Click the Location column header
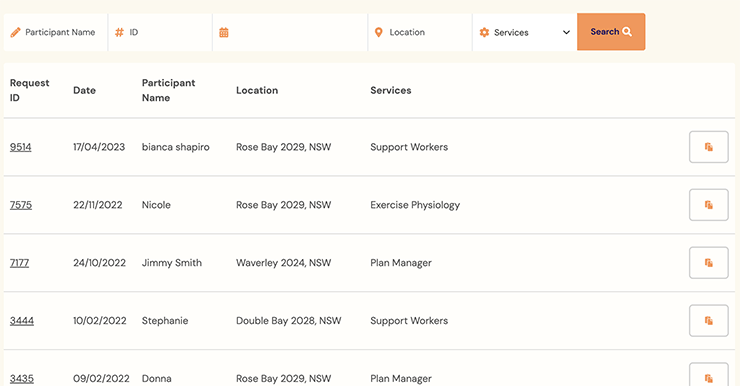Image resolution: width=740 pixels, height=386 pixels. 257,90
